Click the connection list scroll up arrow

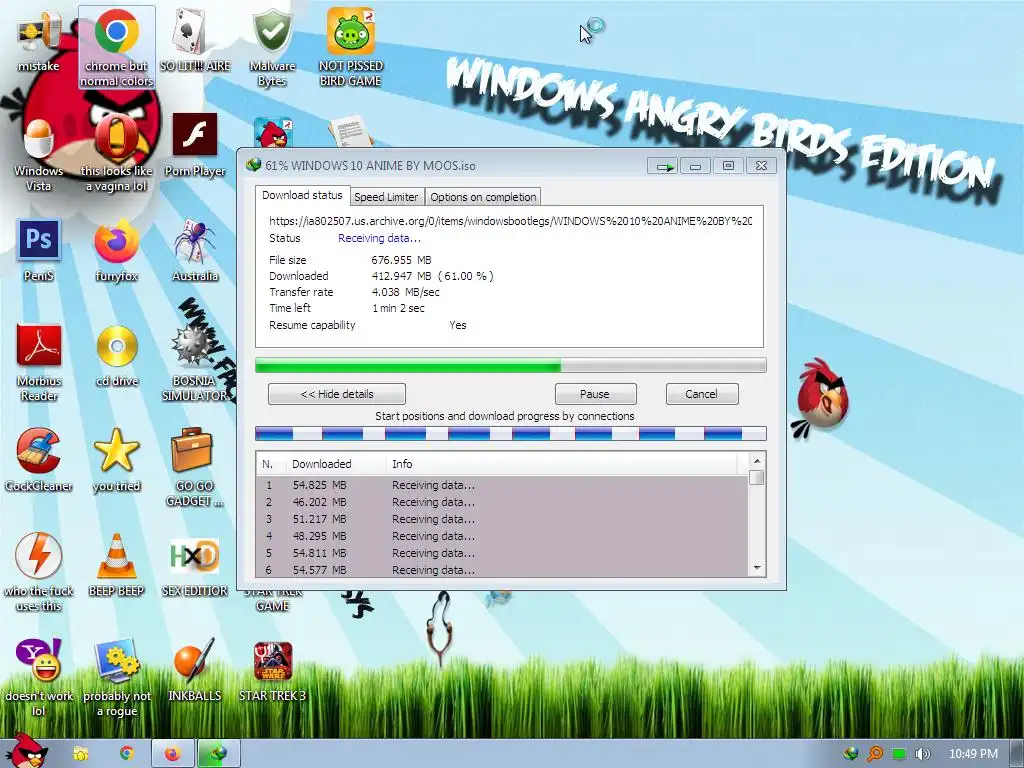pos(757,460)
